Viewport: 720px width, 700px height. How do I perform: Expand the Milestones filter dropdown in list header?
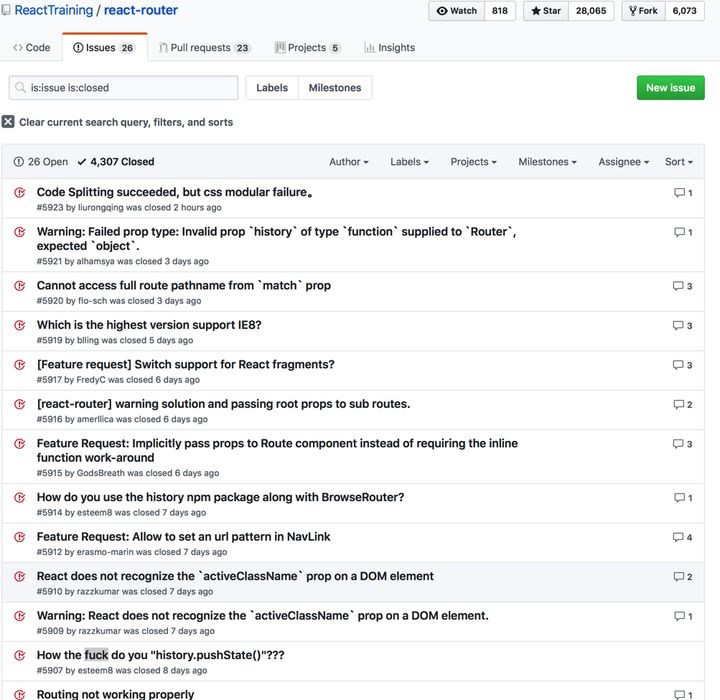pos(547,162)
